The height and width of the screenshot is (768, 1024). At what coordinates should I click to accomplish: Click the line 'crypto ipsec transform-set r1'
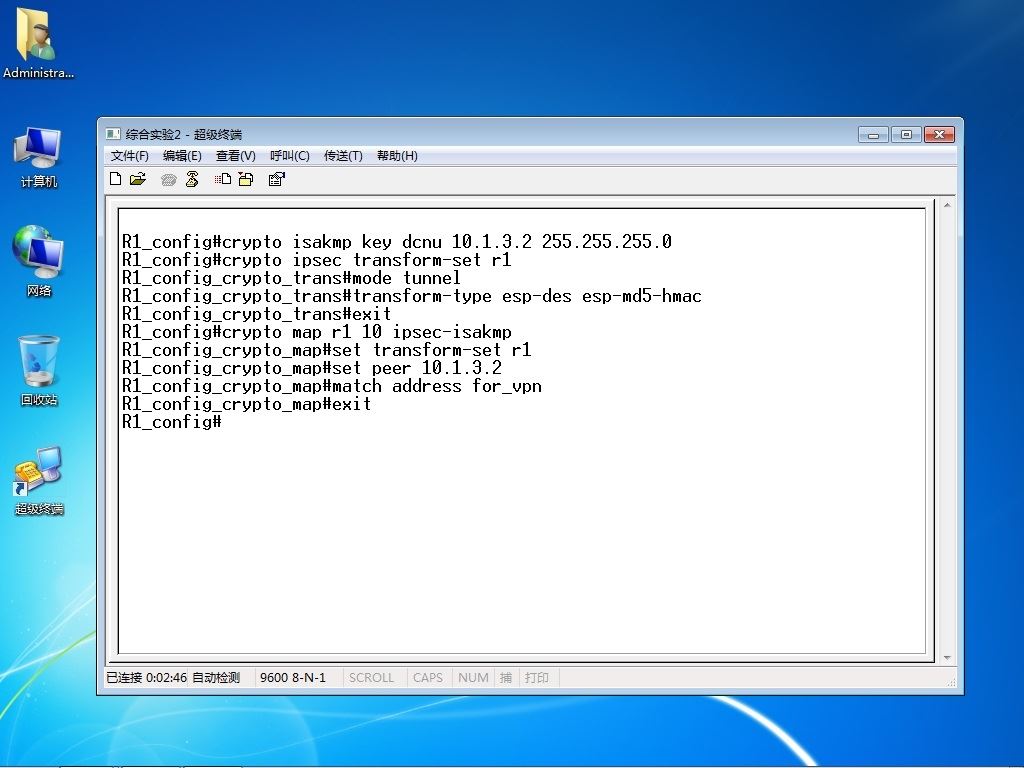317,260
